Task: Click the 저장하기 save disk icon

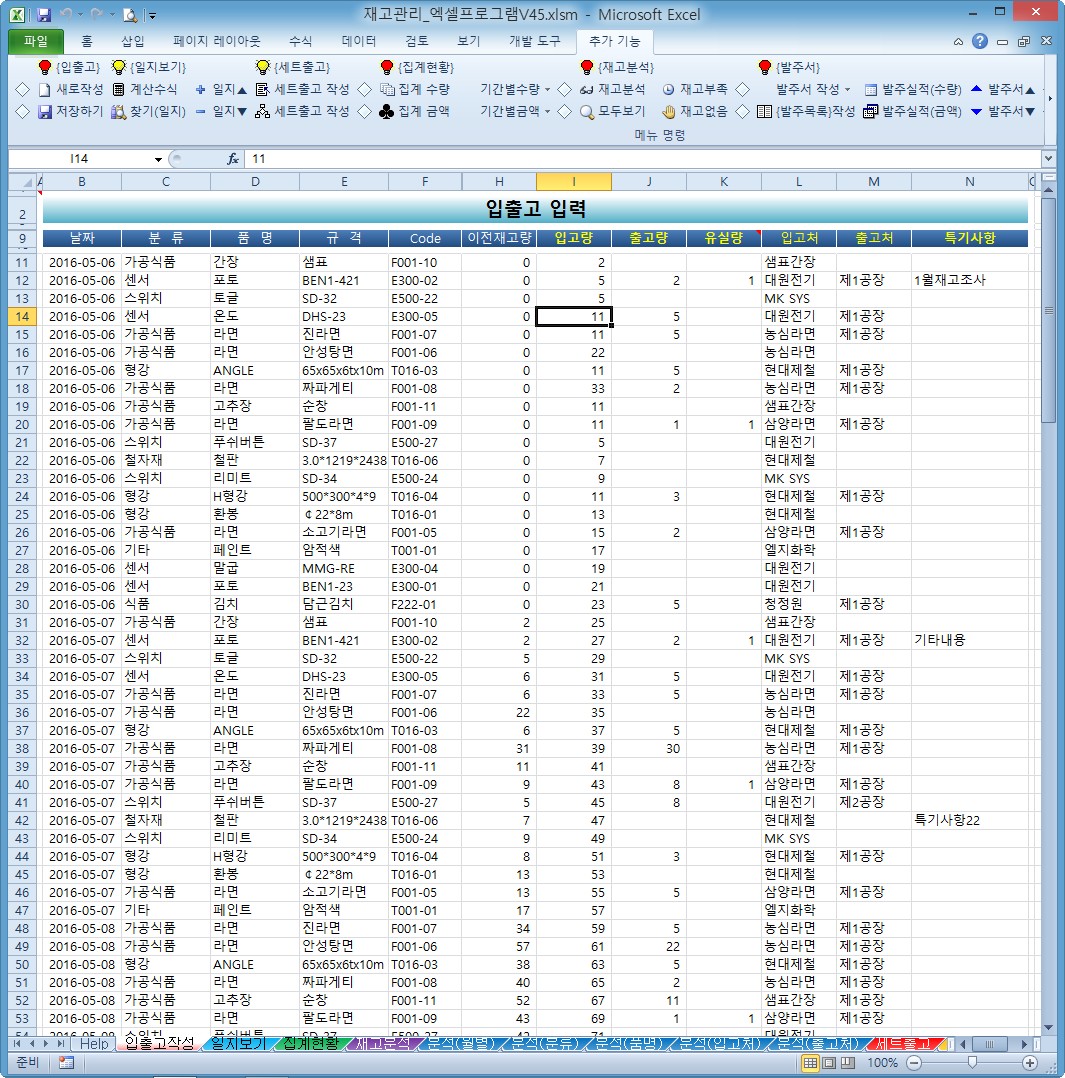Action: point(45,111)
